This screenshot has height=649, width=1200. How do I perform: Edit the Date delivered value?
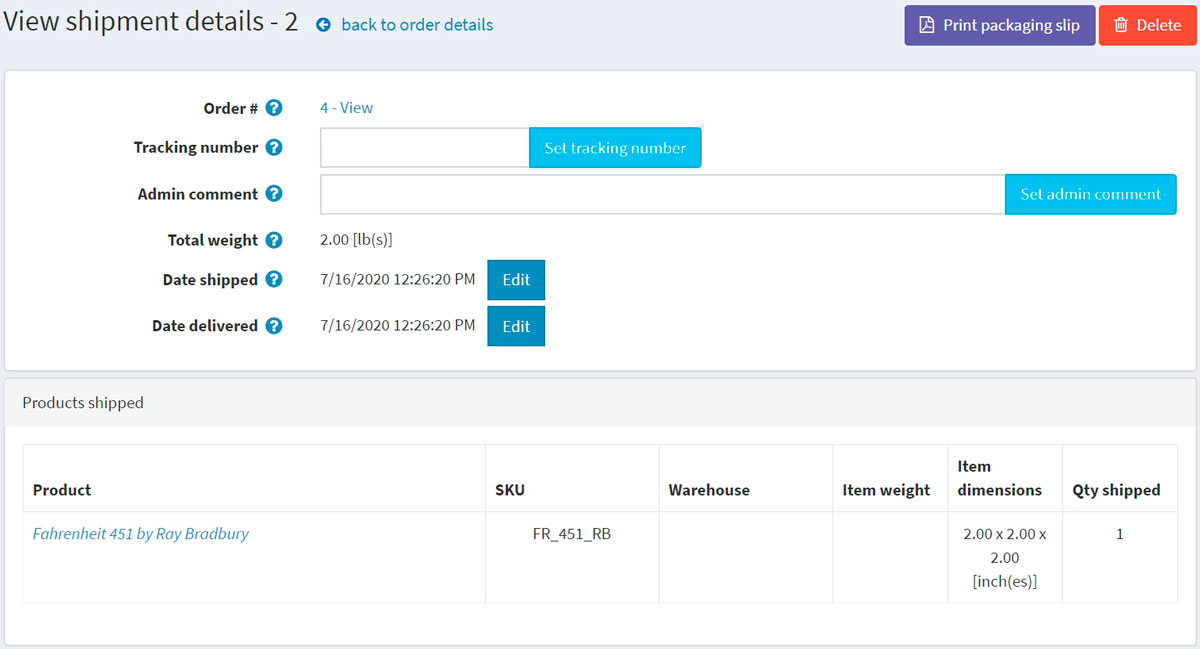tap(516, 326)
